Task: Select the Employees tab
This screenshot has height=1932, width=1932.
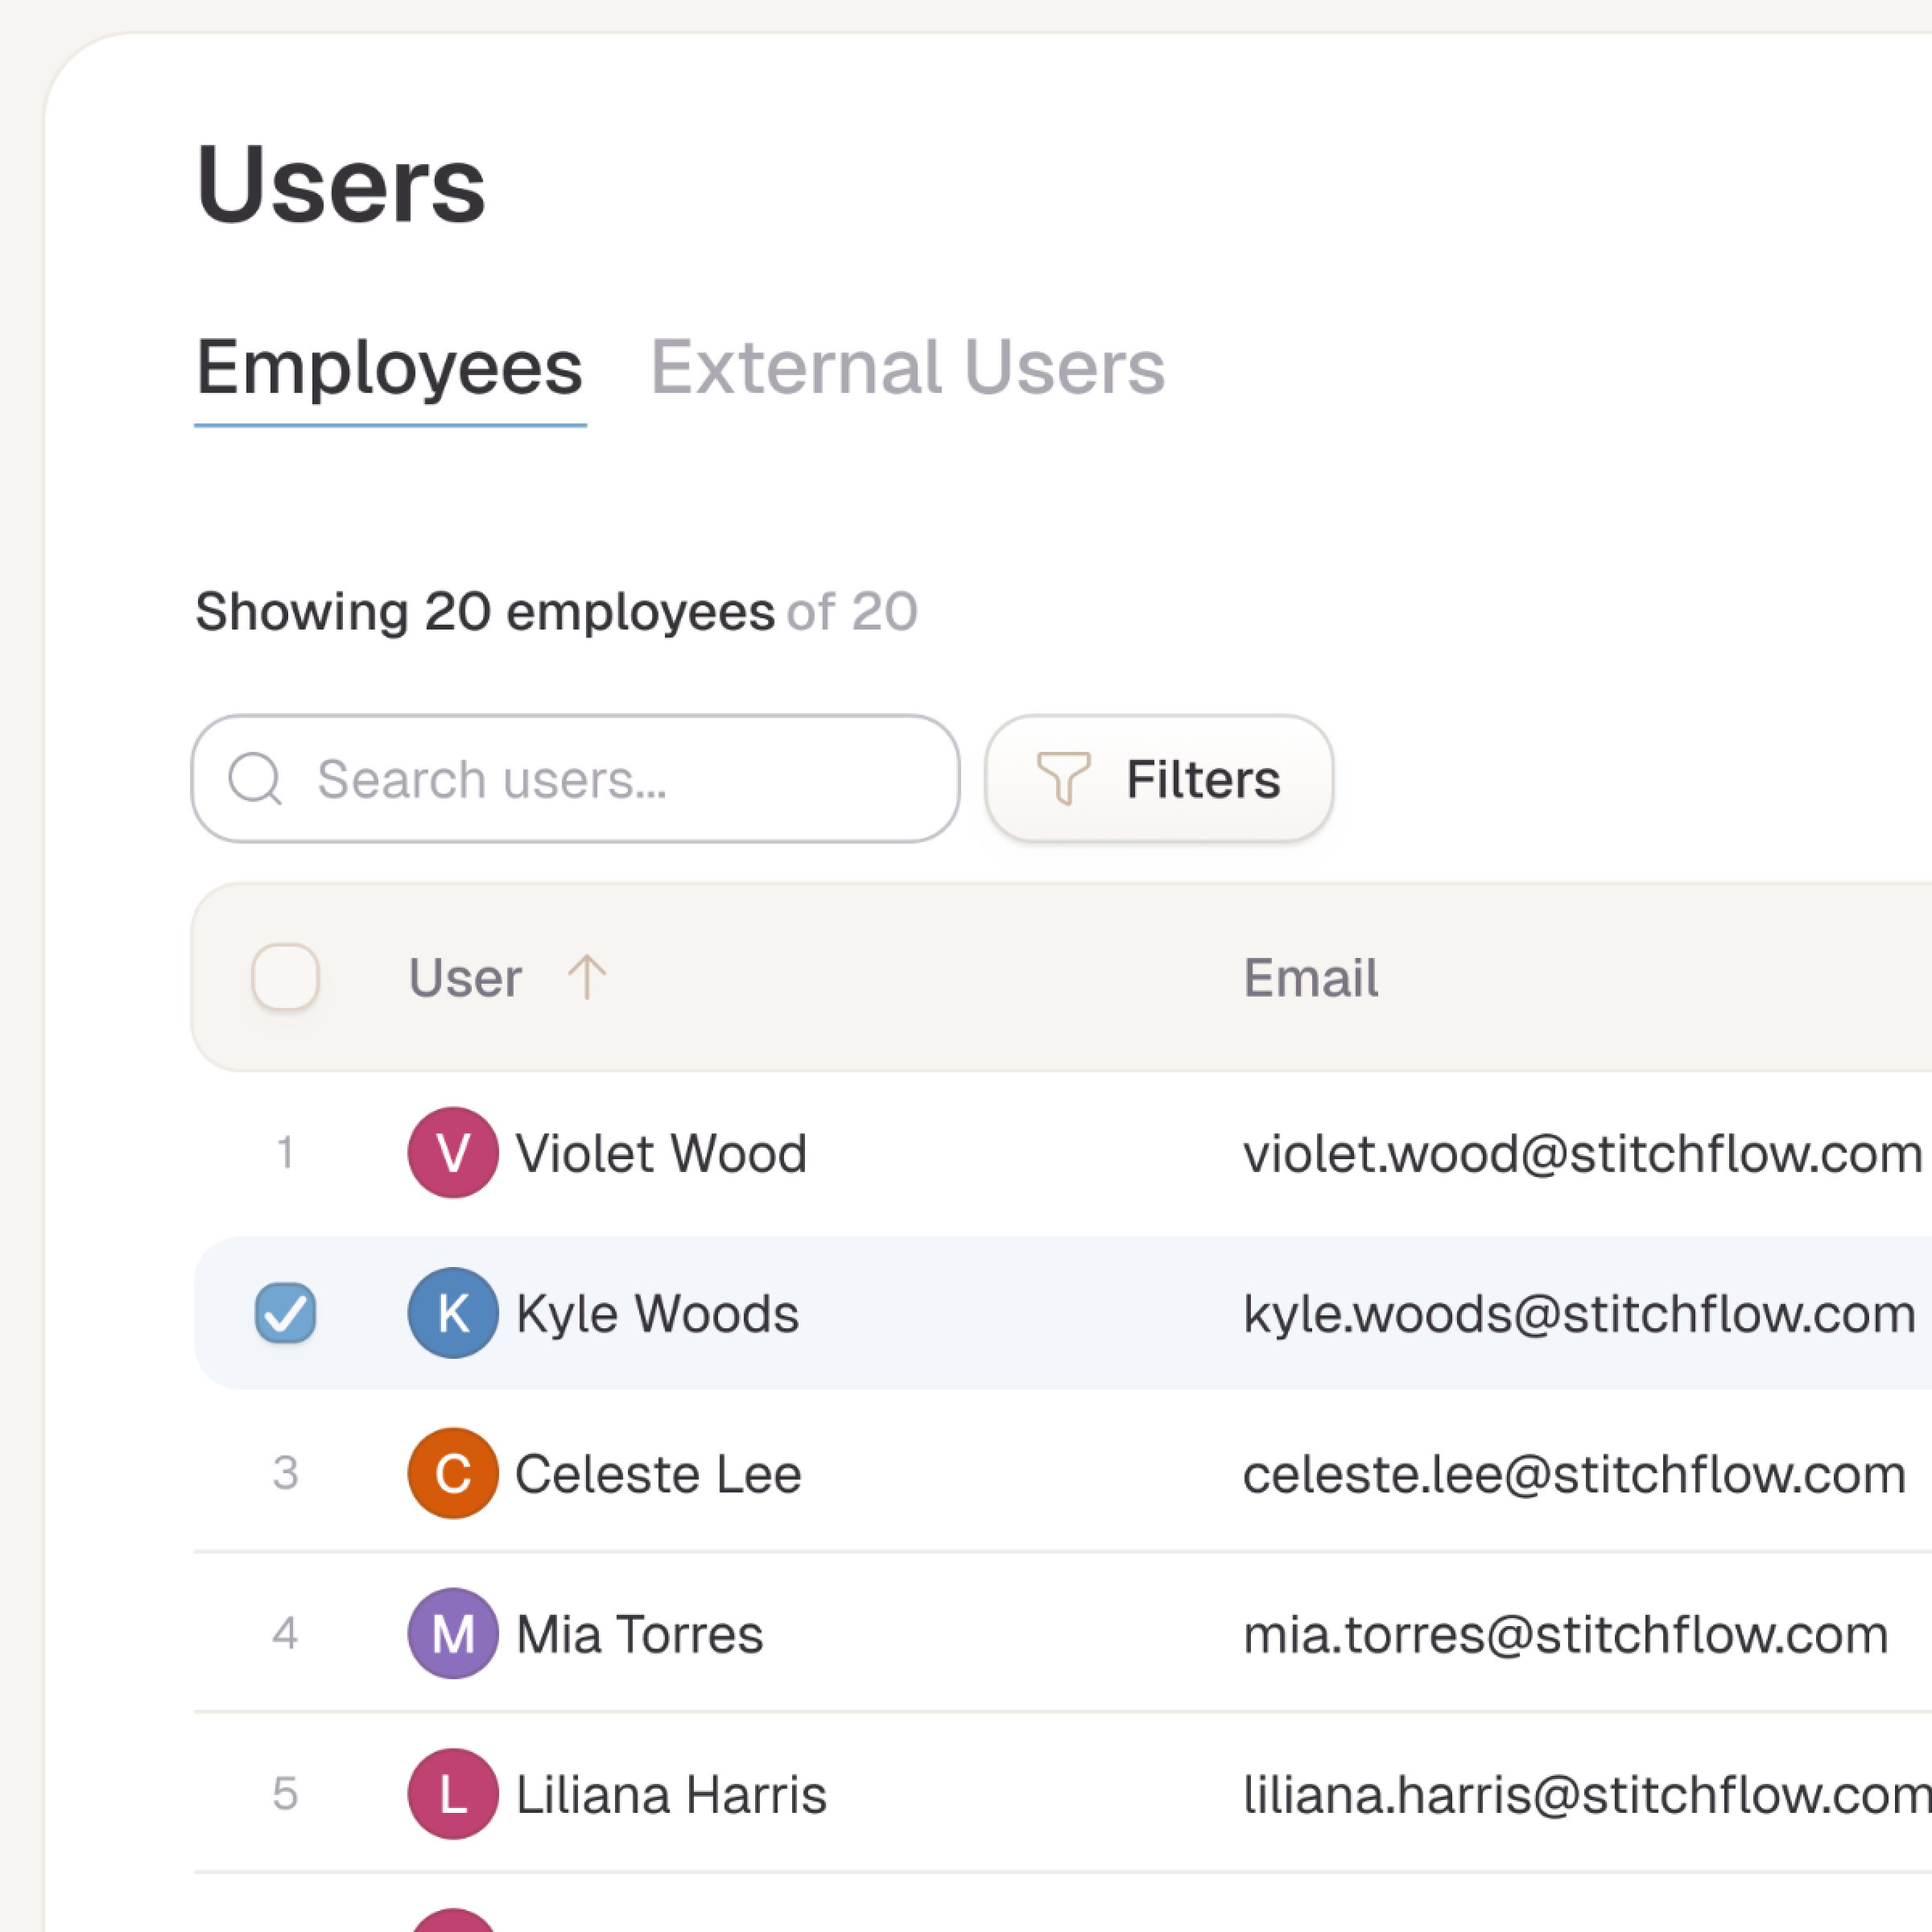Action: click(389, 367)
